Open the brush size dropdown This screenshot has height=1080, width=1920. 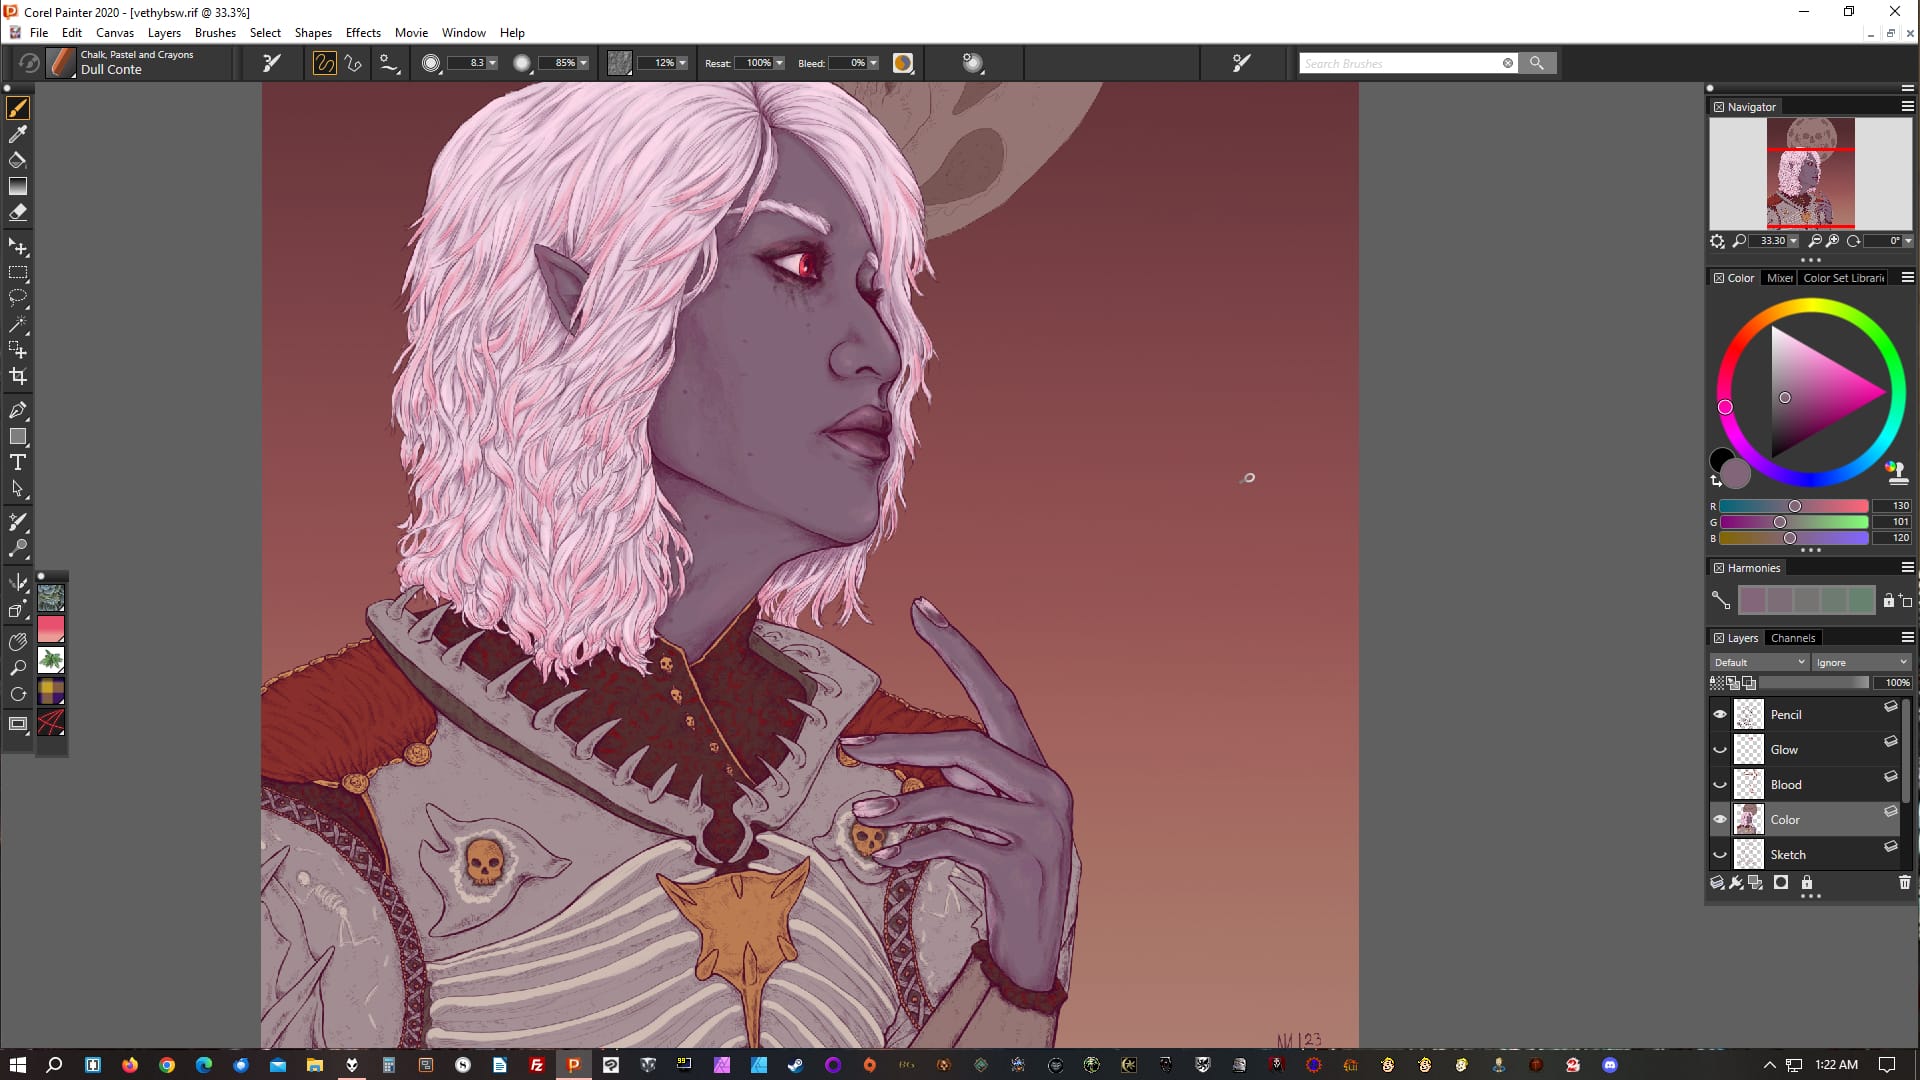click(492, 63)
